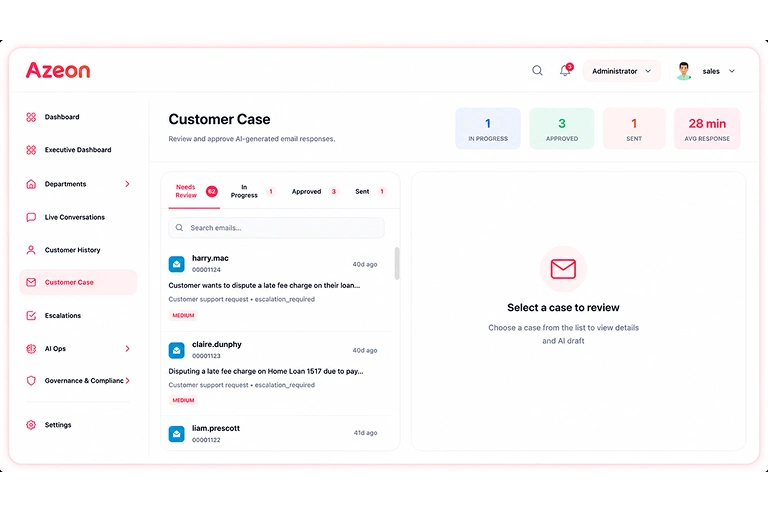Click the Governance shield icon
768x512 pixels.
click(x=31, y=381)
